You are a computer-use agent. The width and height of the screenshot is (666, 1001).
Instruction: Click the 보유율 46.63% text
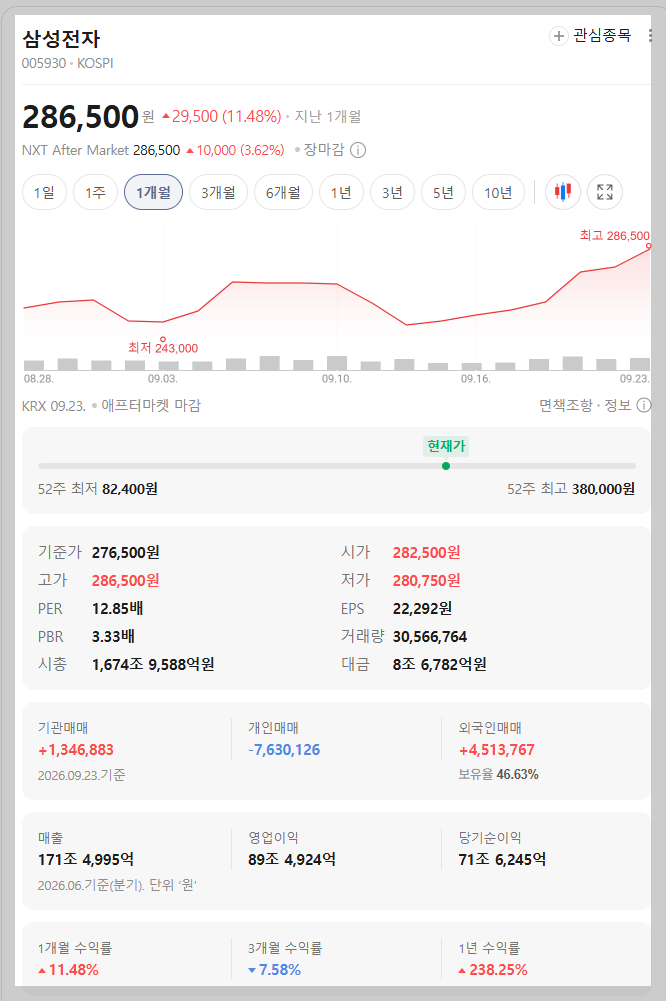coord(499,774)
